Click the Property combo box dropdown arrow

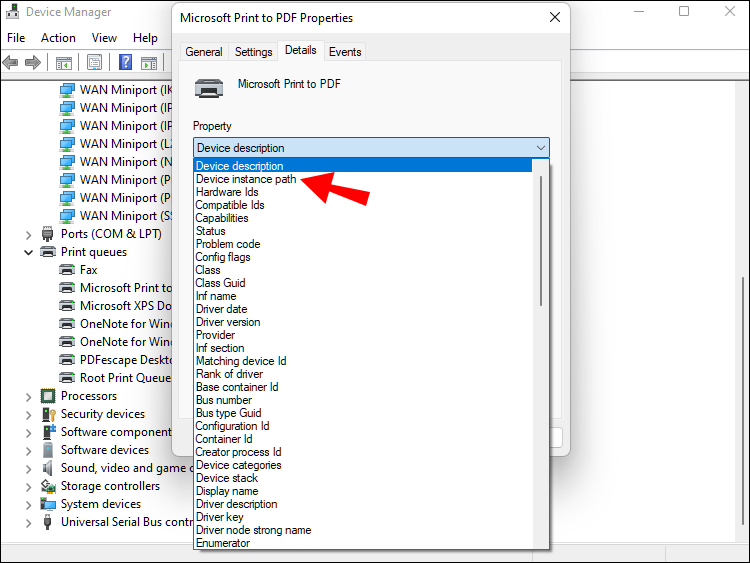coord(540,148)
